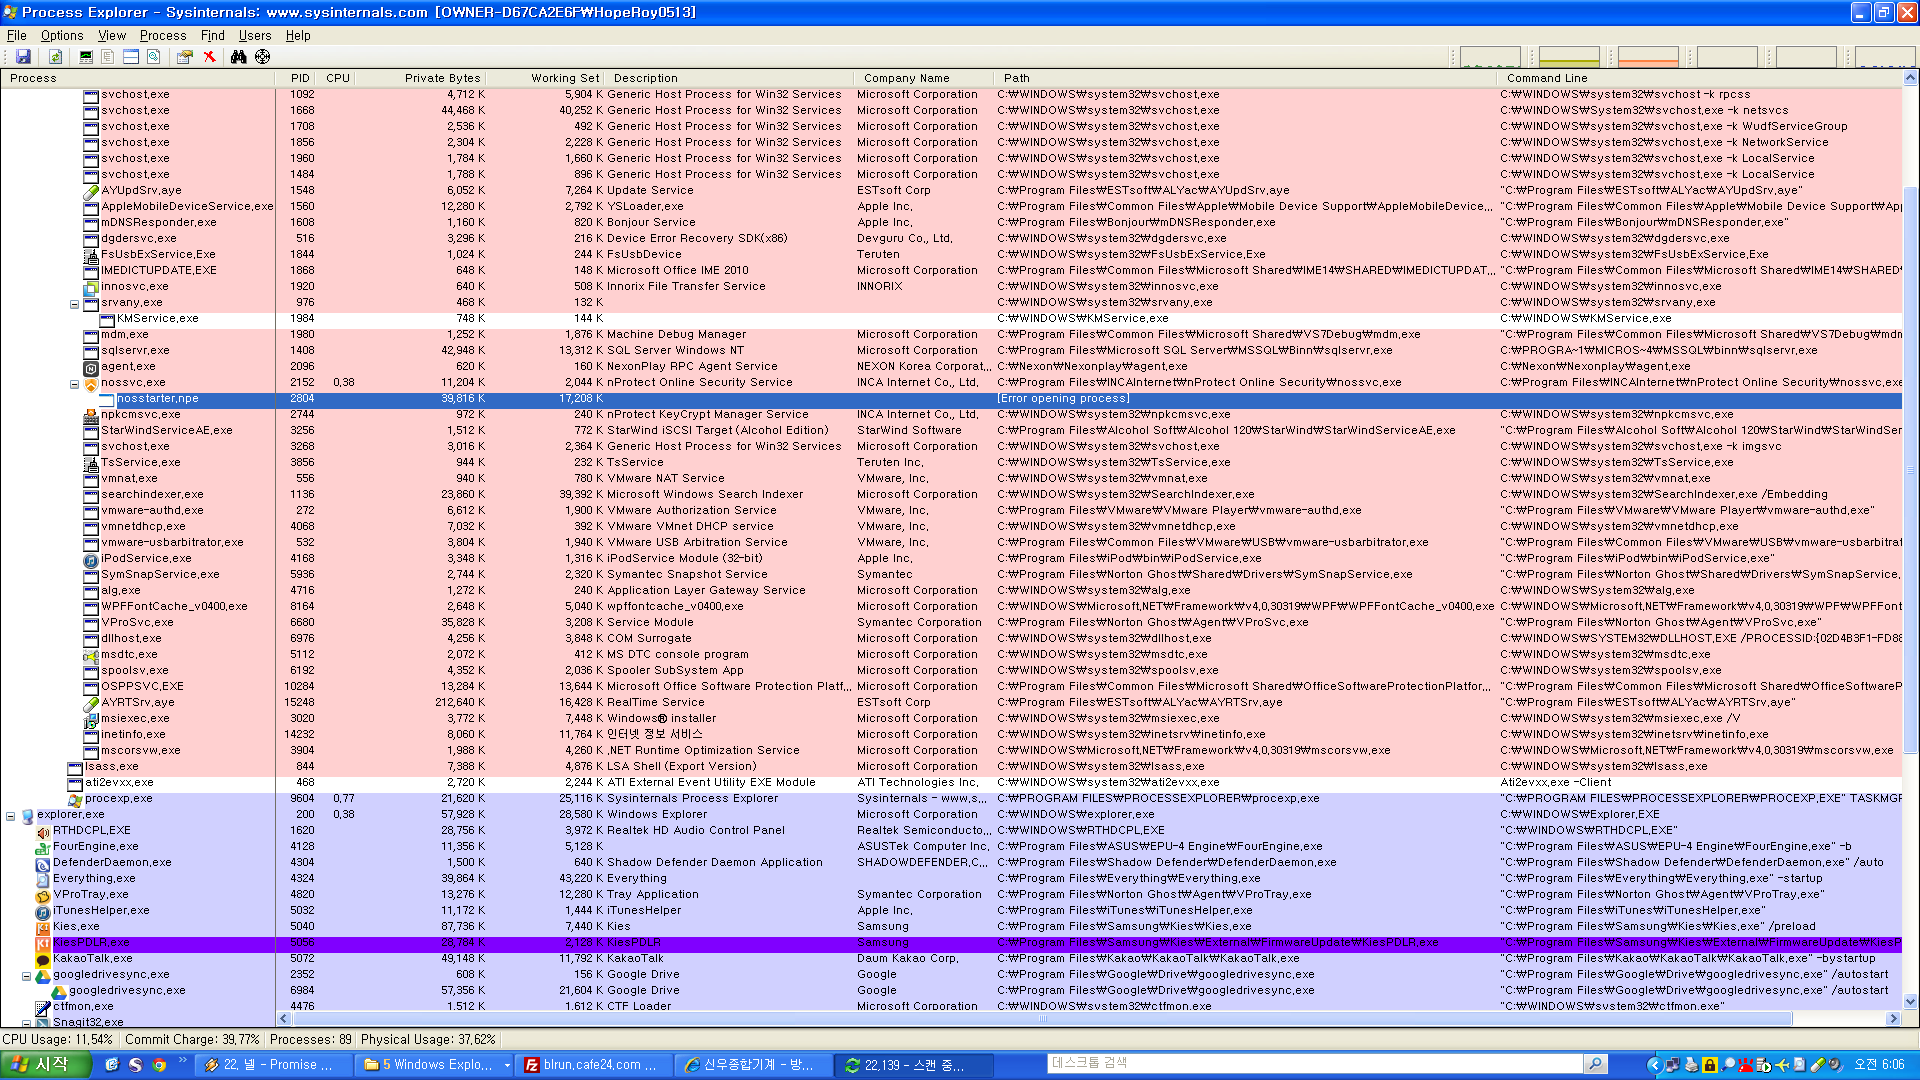Open the View menu
Image resolution: width=1920 pixels, height=1080 pixels.
pyautogui.click(x=112, y=35)
